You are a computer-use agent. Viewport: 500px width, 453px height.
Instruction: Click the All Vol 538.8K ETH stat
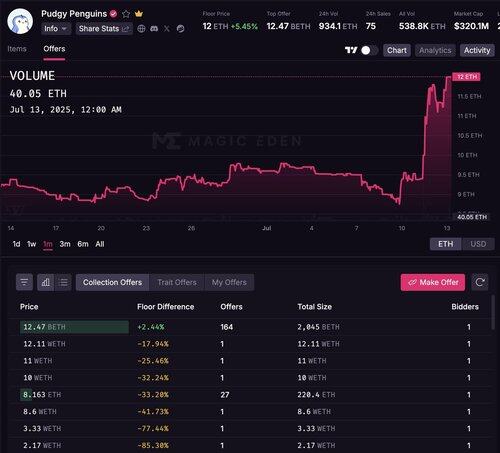[x=422, y=21]
